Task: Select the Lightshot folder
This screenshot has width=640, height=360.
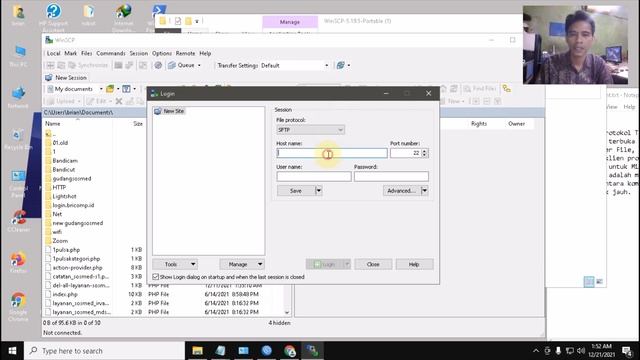Action: [64, 196]
